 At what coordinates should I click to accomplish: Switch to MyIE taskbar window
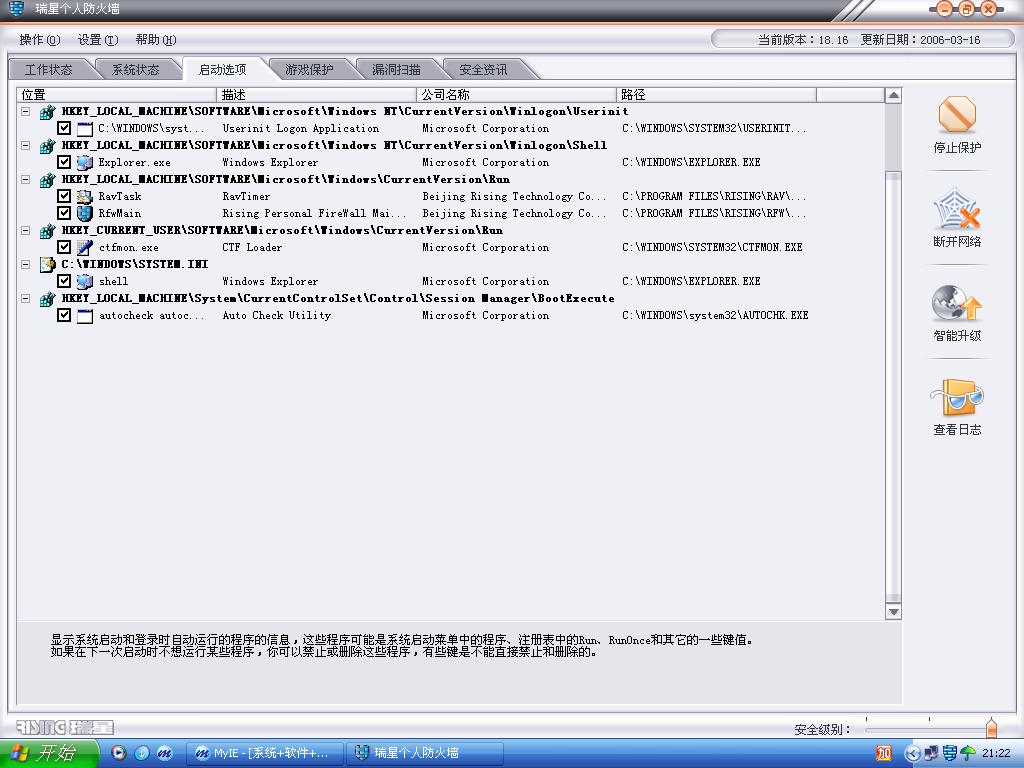click(x=266, y=753)
